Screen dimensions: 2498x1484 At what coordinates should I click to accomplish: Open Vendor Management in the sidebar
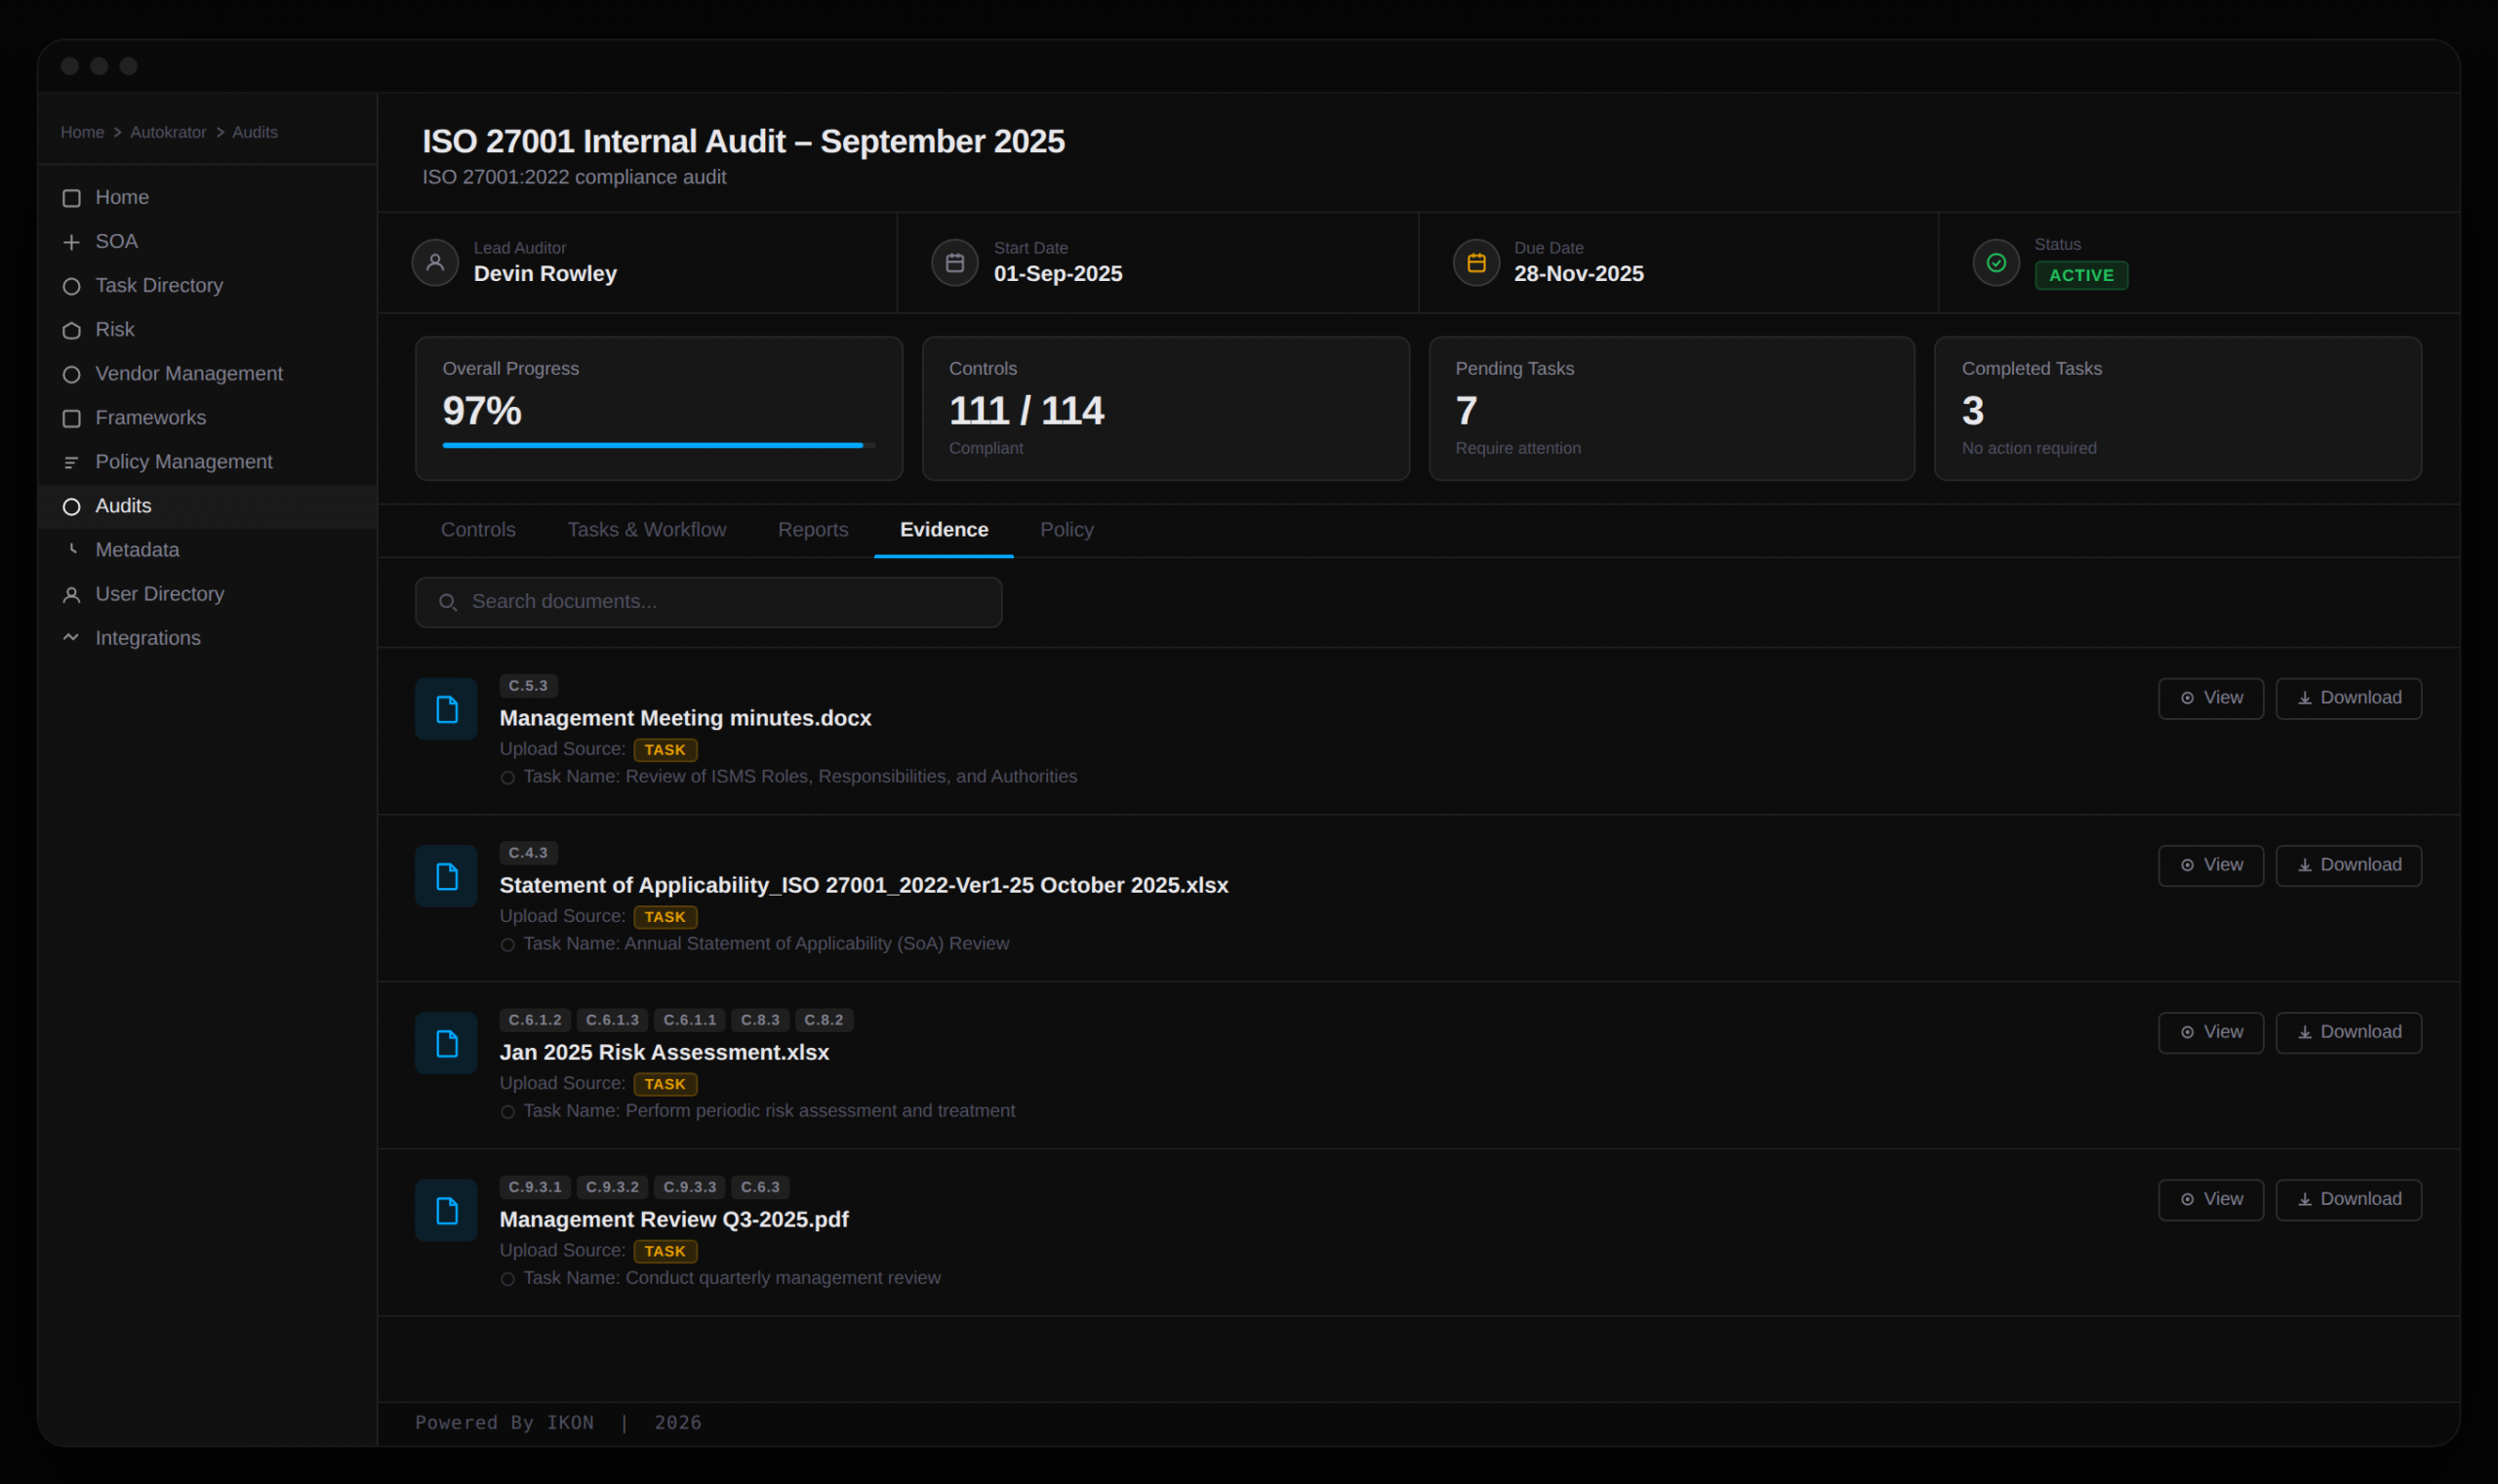coord(188,374)
